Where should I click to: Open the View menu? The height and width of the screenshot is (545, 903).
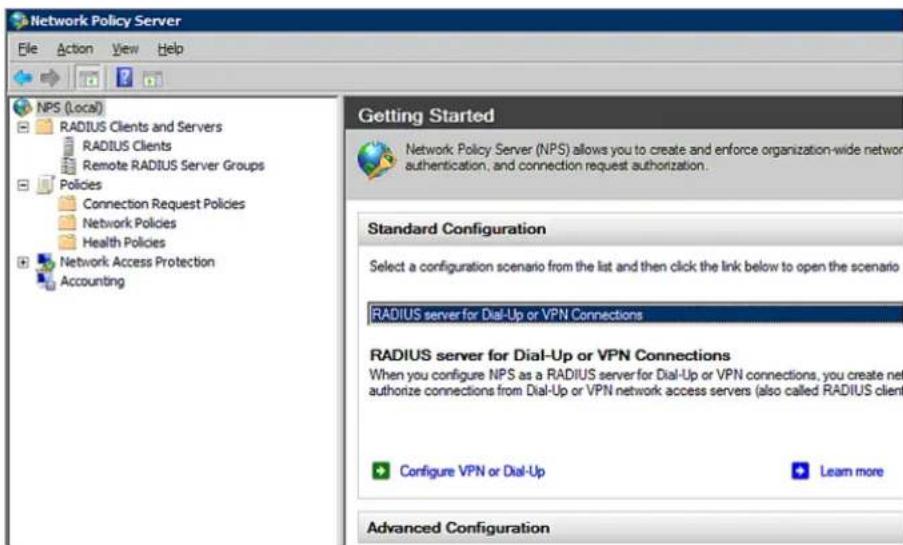[125, 49]
